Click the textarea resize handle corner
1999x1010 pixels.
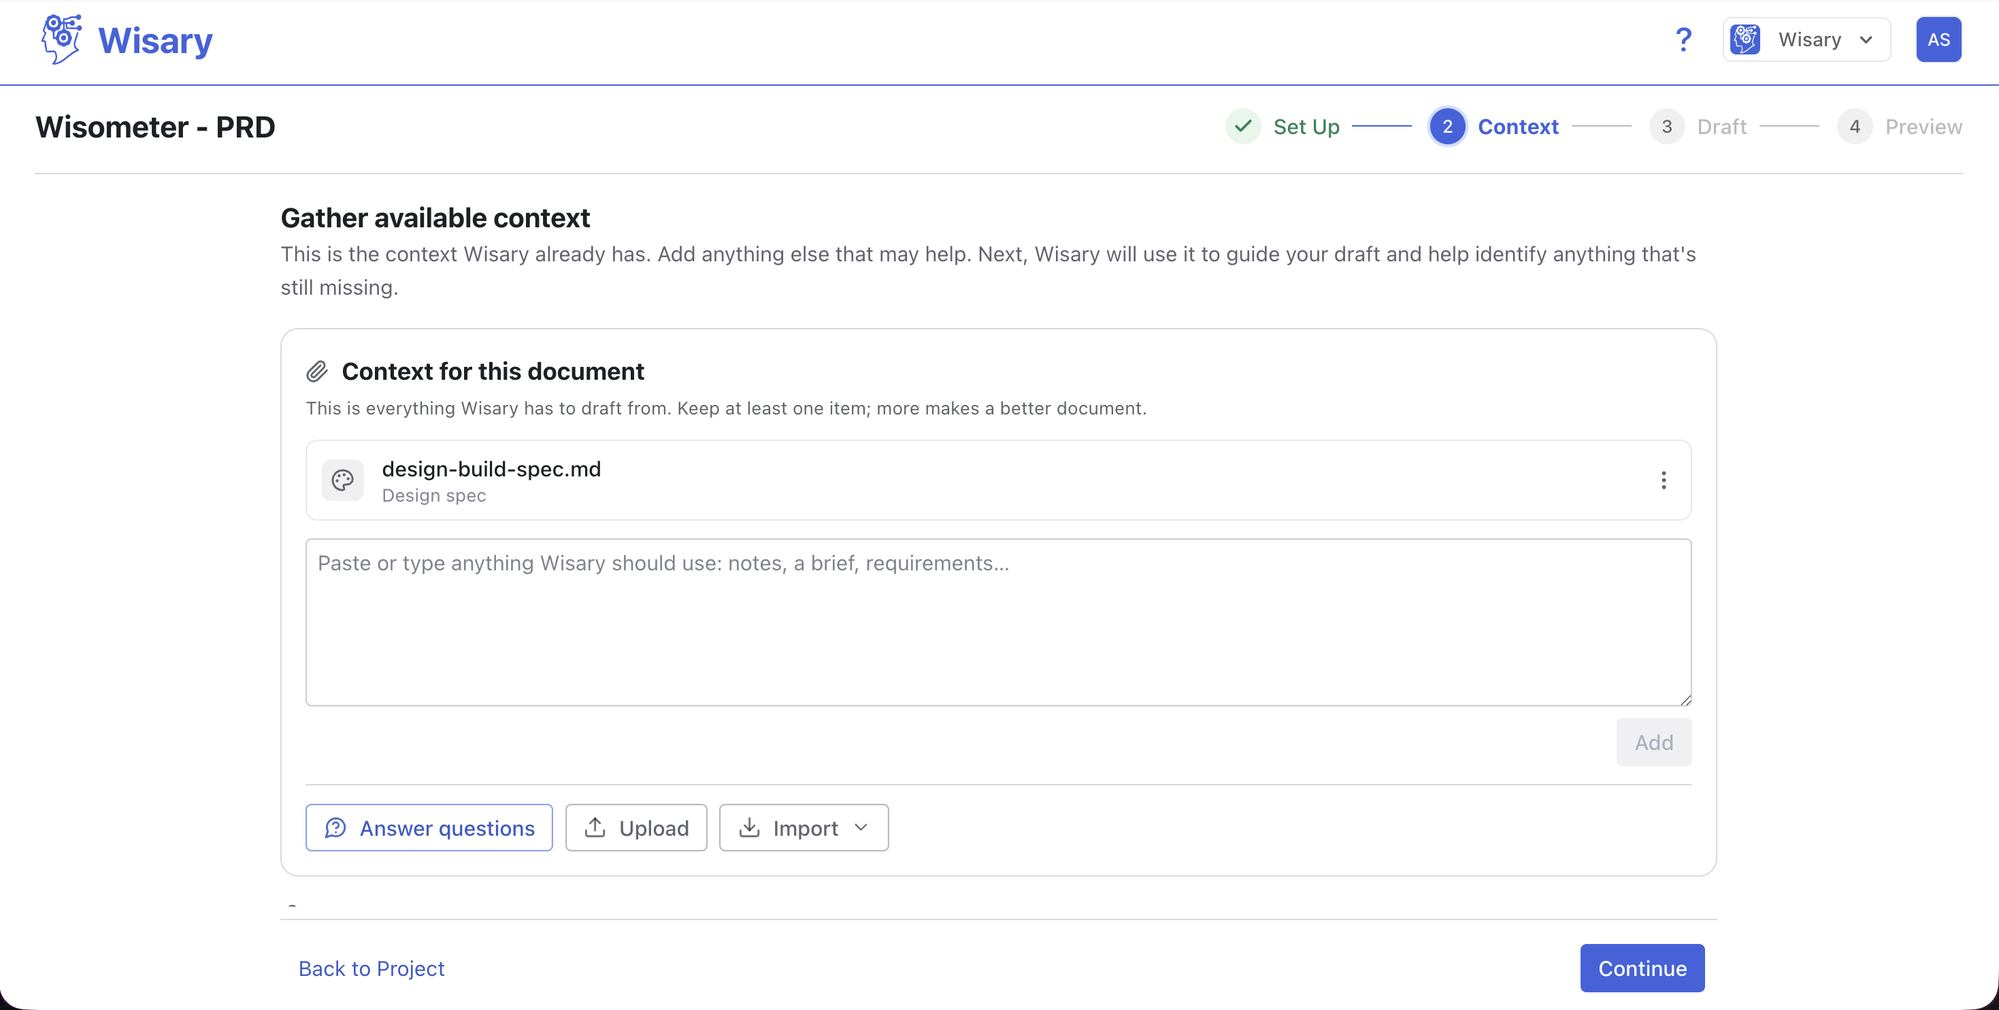tap(1685, 699)
